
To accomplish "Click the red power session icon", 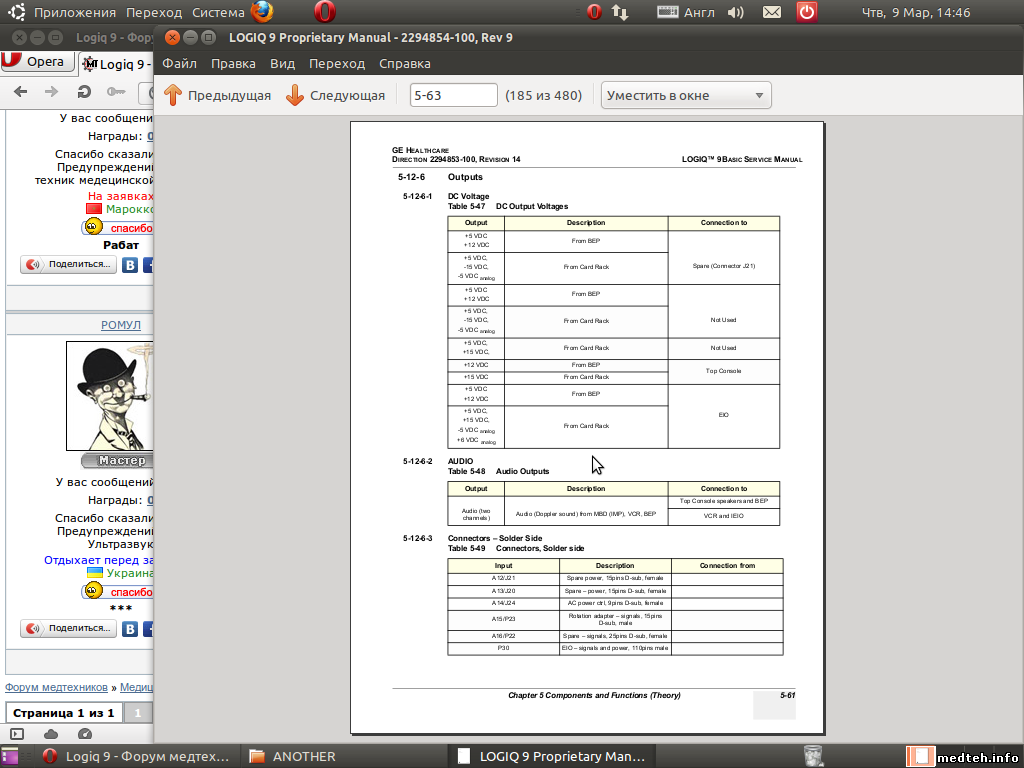I will [x=807, y=12].
